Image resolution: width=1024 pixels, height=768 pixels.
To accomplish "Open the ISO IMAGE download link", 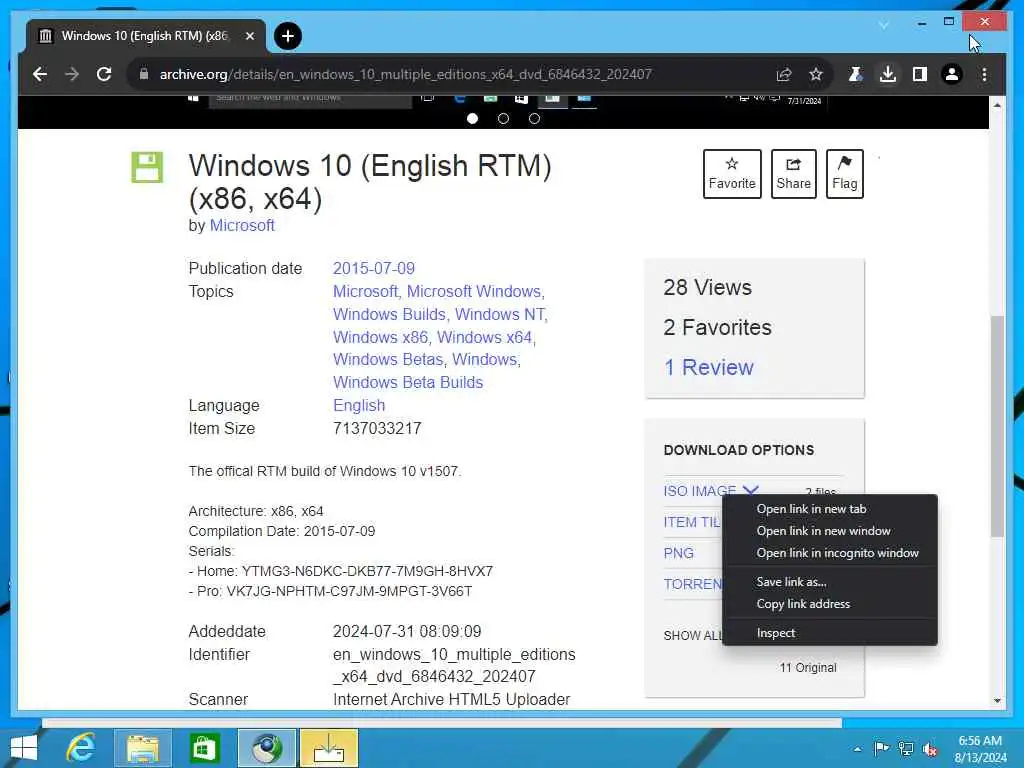I will click(699, 490).
